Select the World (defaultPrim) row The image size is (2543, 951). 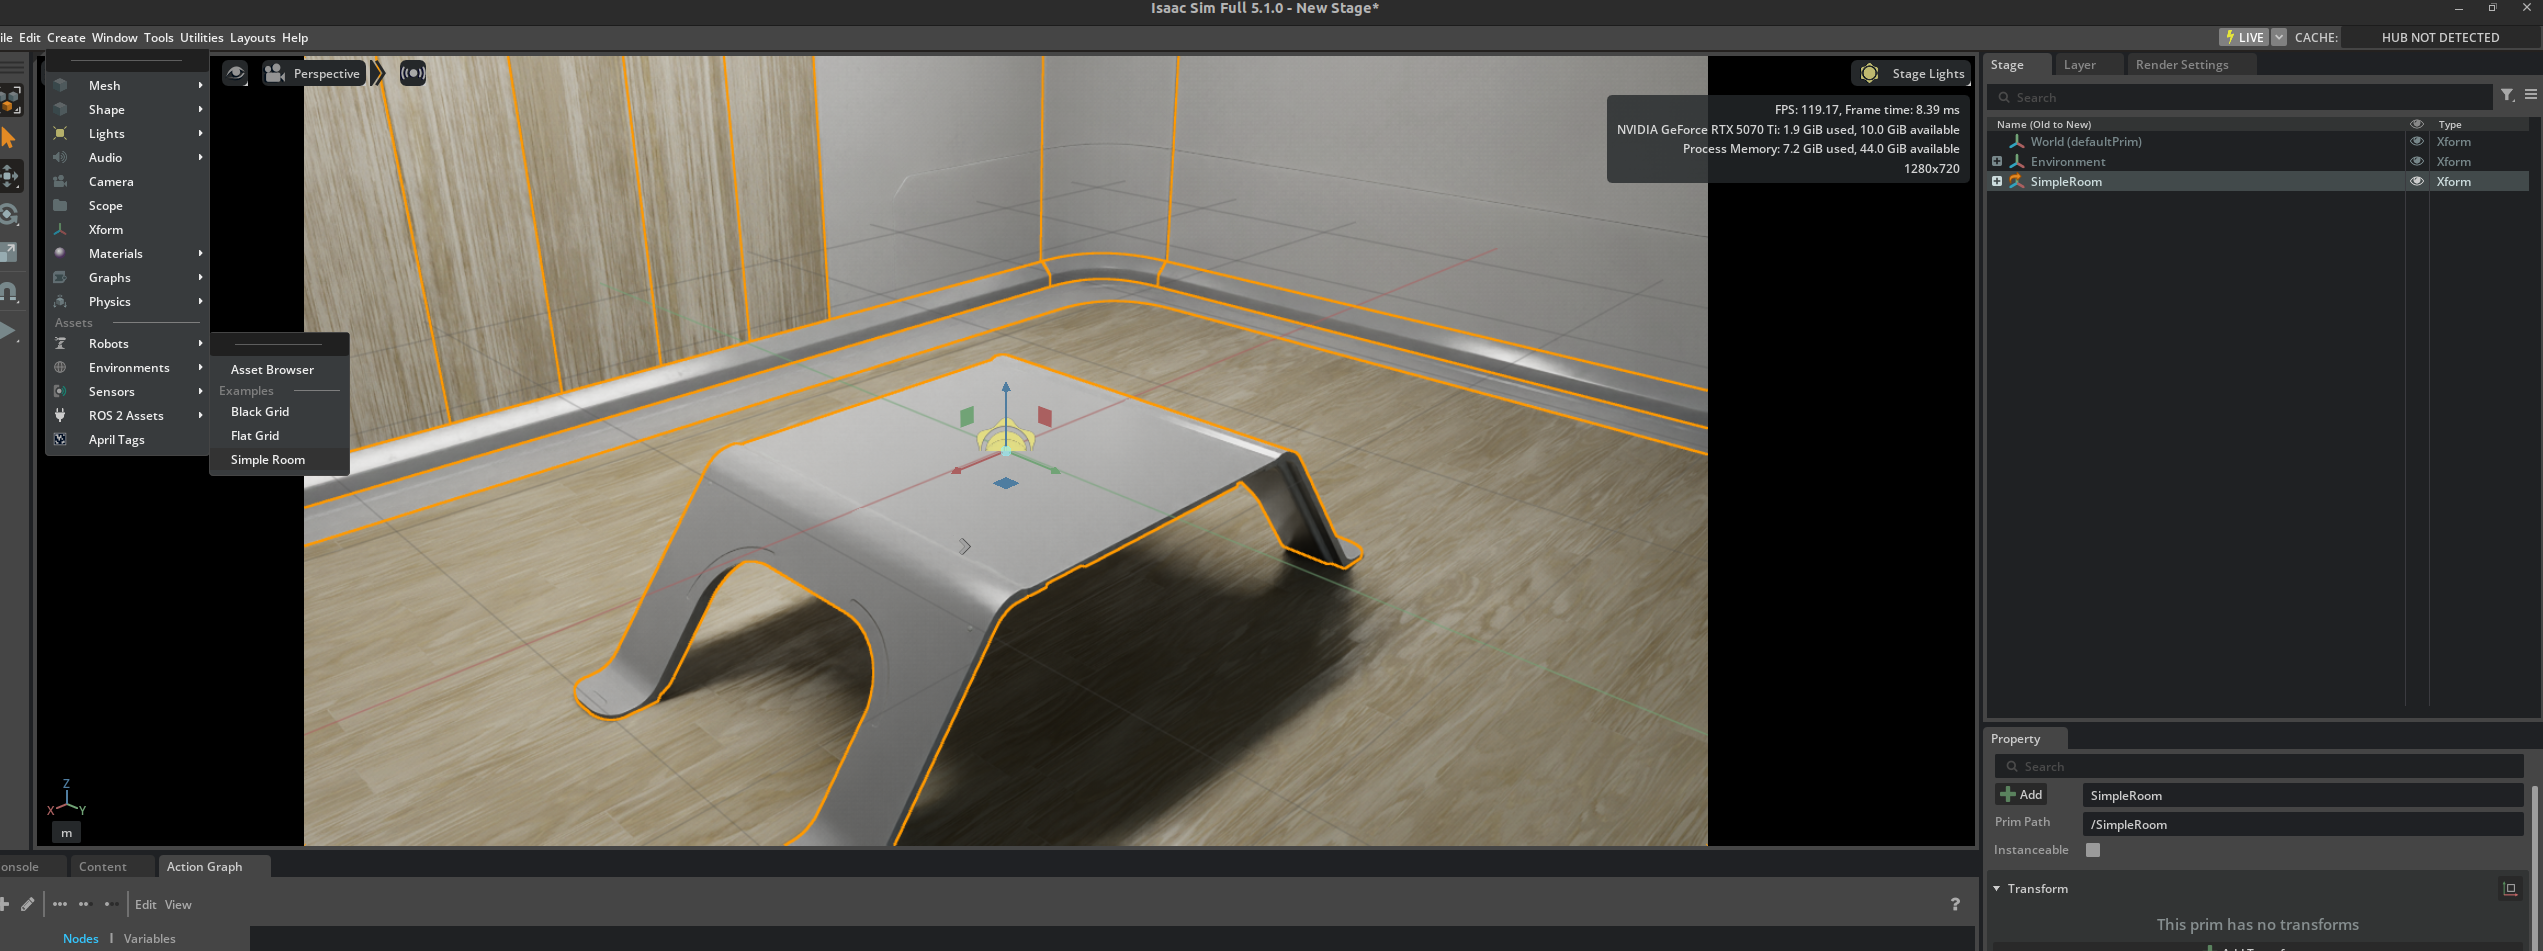pos(2258,141)
